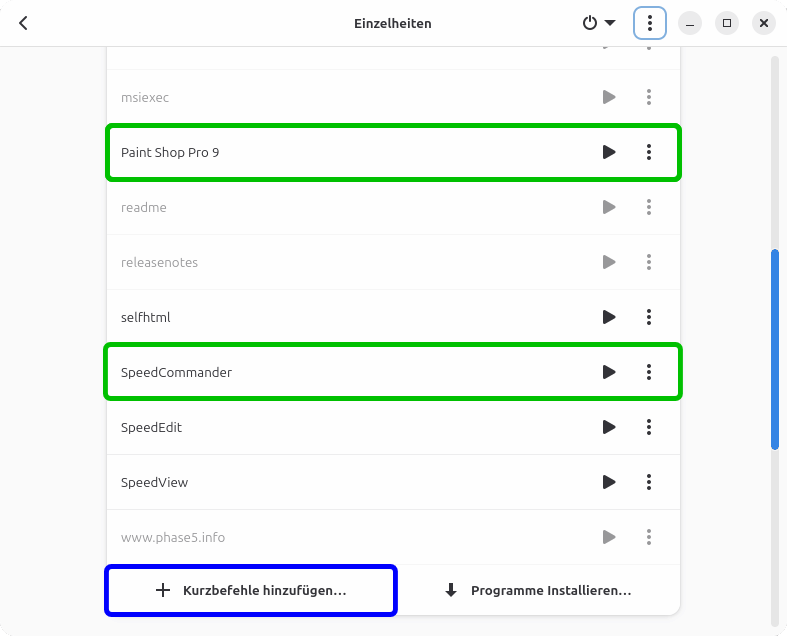Screen dimensions: 787x636
Task: Open the header main menu
Action: point(650,23)
